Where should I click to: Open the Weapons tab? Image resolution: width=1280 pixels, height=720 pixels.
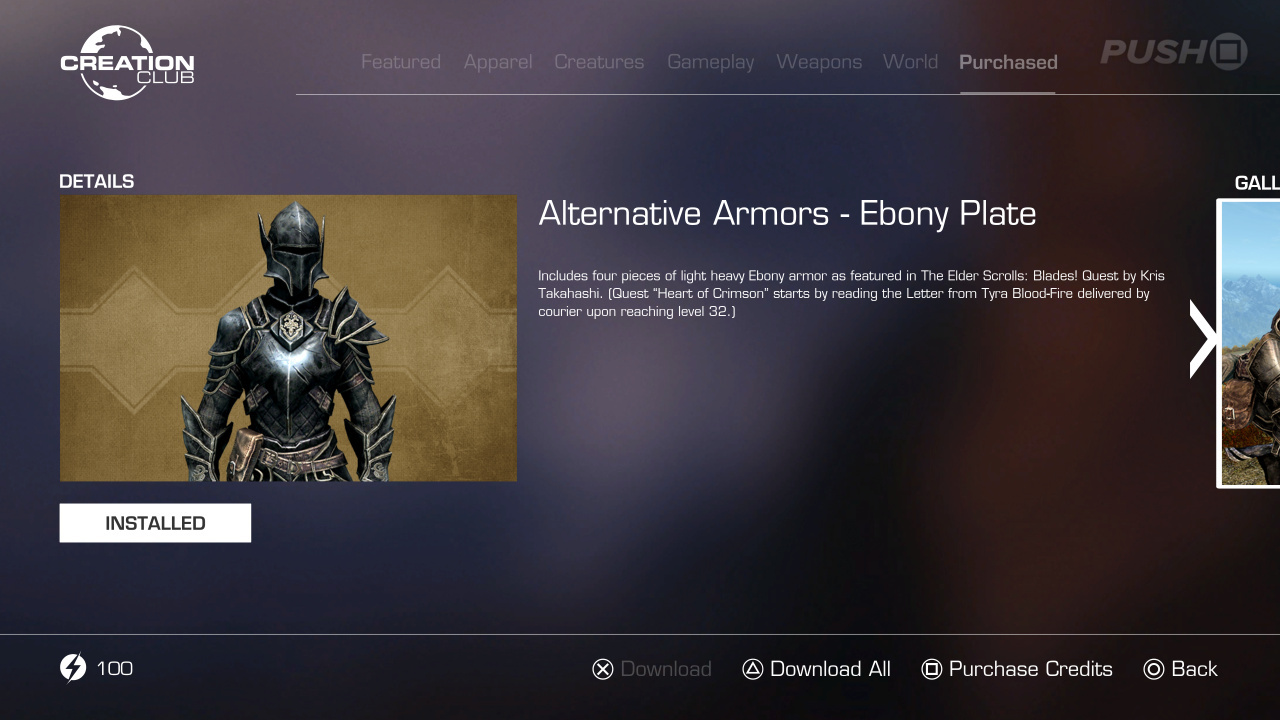point(819,62)
